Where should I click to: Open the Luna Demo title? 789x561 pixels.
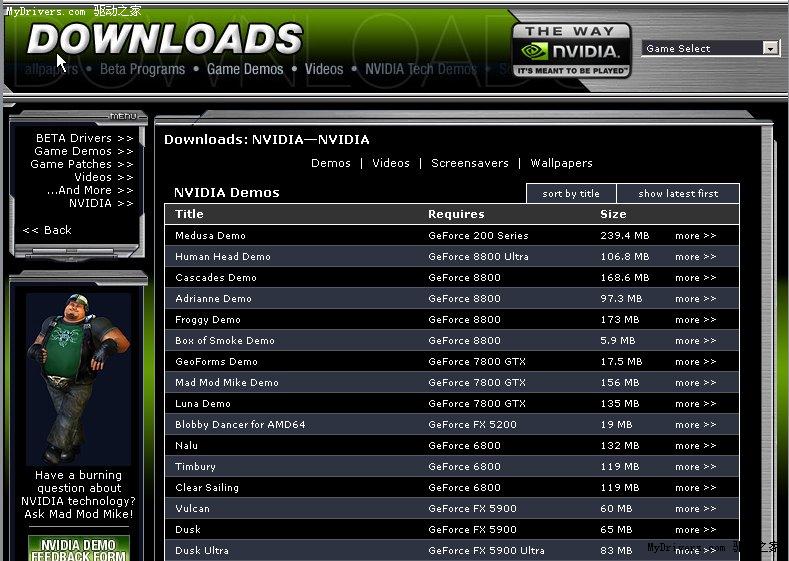pyautogui.click(x=203, y=404)
